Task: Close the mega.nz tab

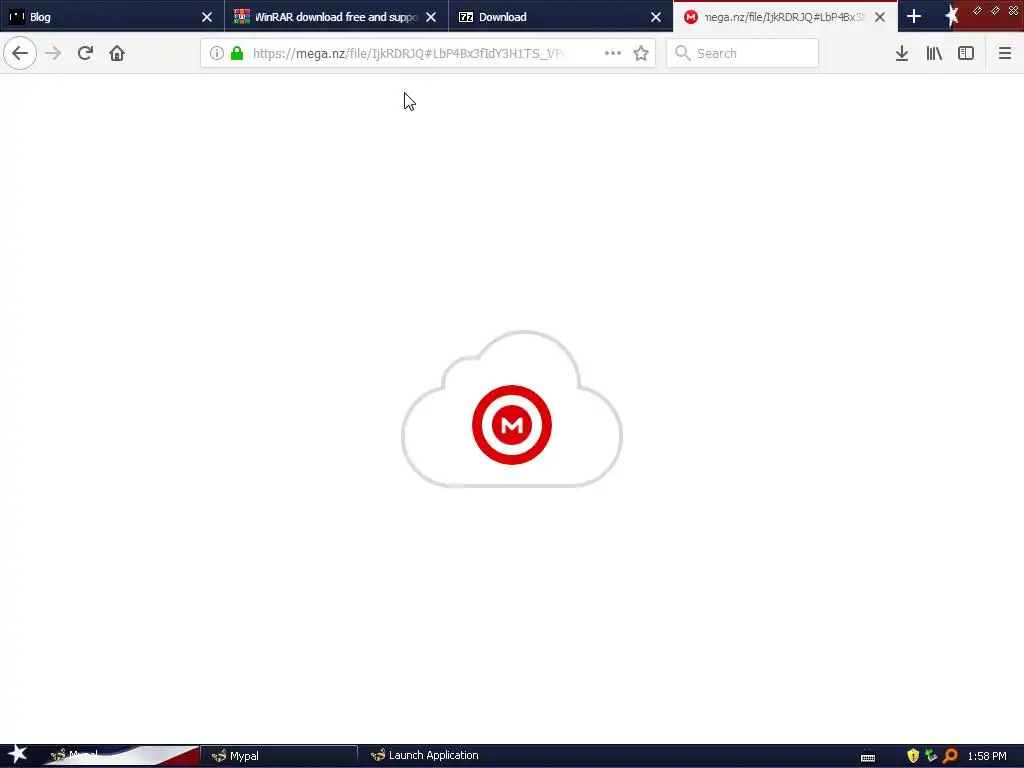Action: [x=880, y=17]
